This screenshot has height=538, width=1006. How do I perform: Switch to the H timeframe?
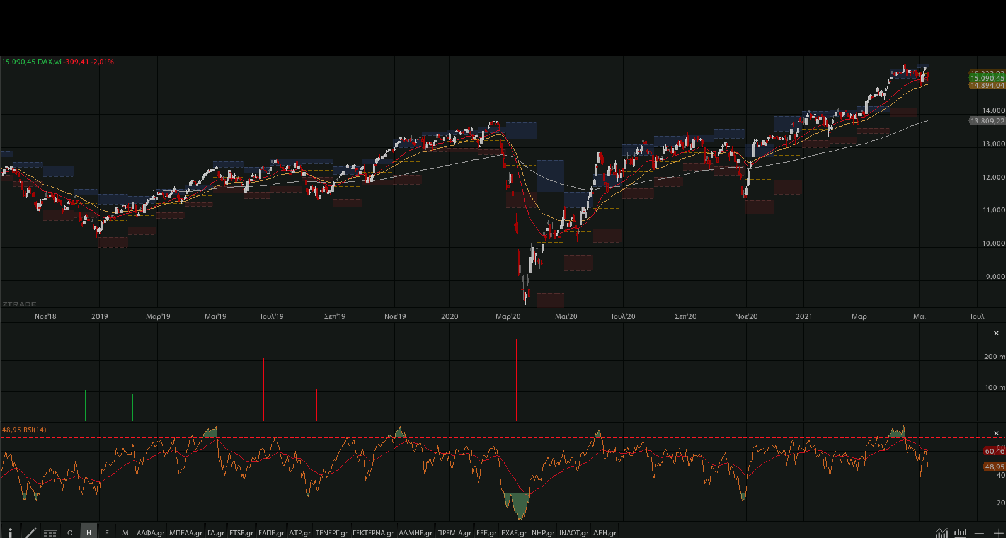point(89,532)
